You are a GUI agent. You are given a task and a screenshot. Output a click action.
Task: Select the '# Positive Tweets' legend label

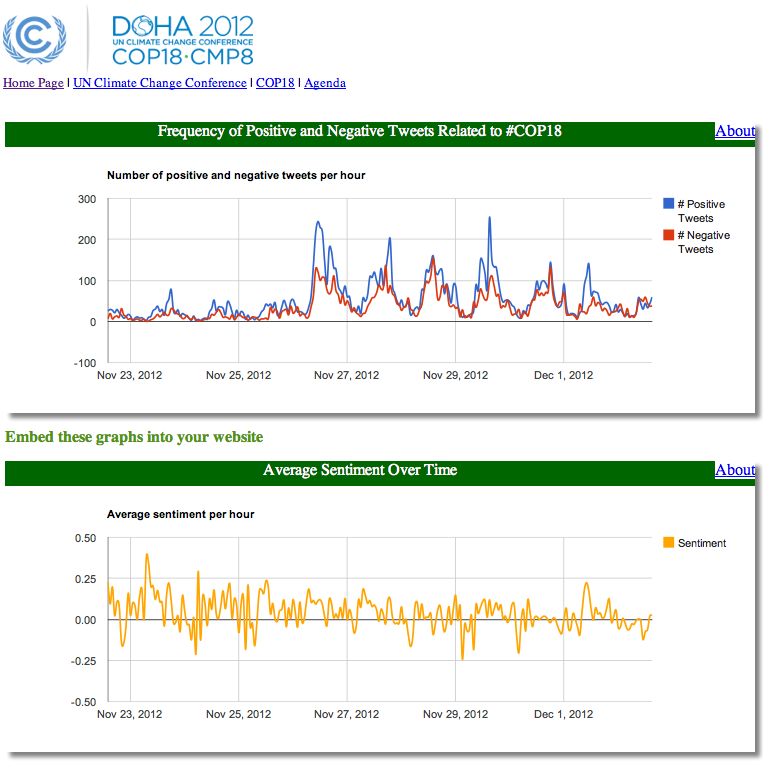(x=700, y=211)
